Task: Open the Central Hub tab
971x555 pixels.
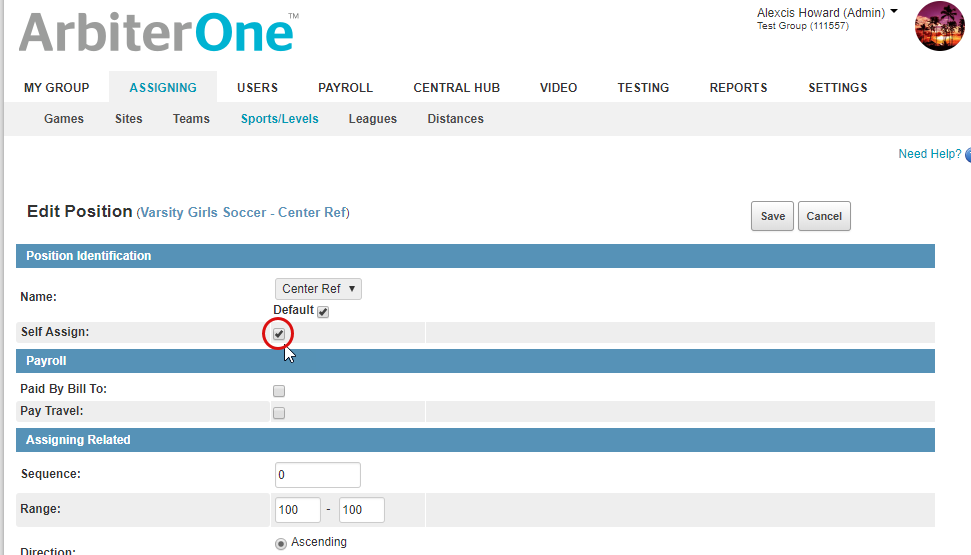Action: coord(456,88)
